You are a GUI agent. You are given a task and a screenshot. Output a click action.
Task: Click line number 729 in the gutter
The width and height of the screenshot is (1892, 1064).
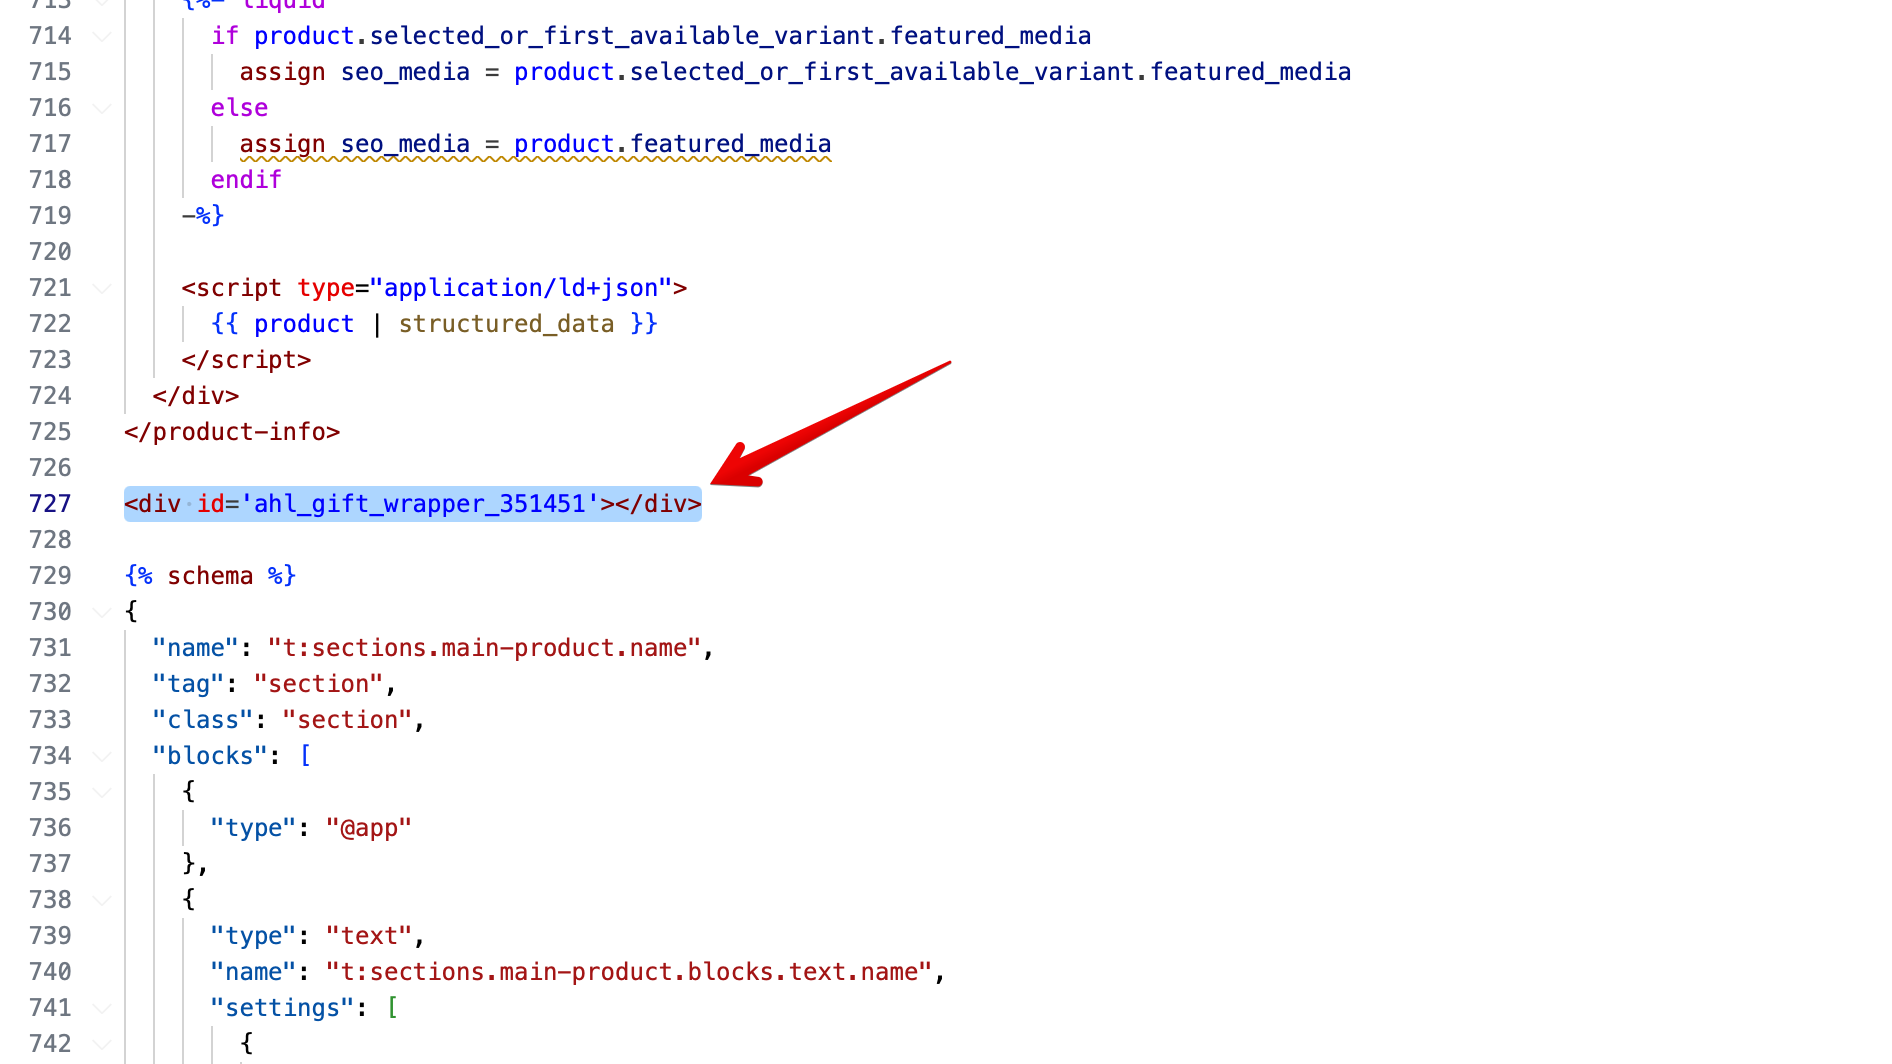click(50, 576)
